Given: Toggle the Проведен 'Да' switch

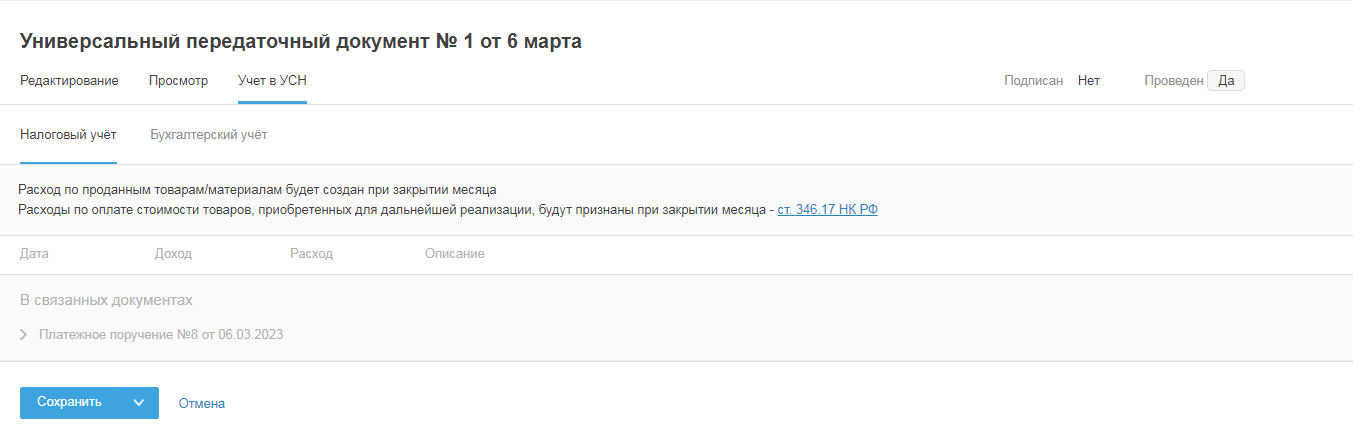Looking at the screenshot, I should click(1225, 81).
